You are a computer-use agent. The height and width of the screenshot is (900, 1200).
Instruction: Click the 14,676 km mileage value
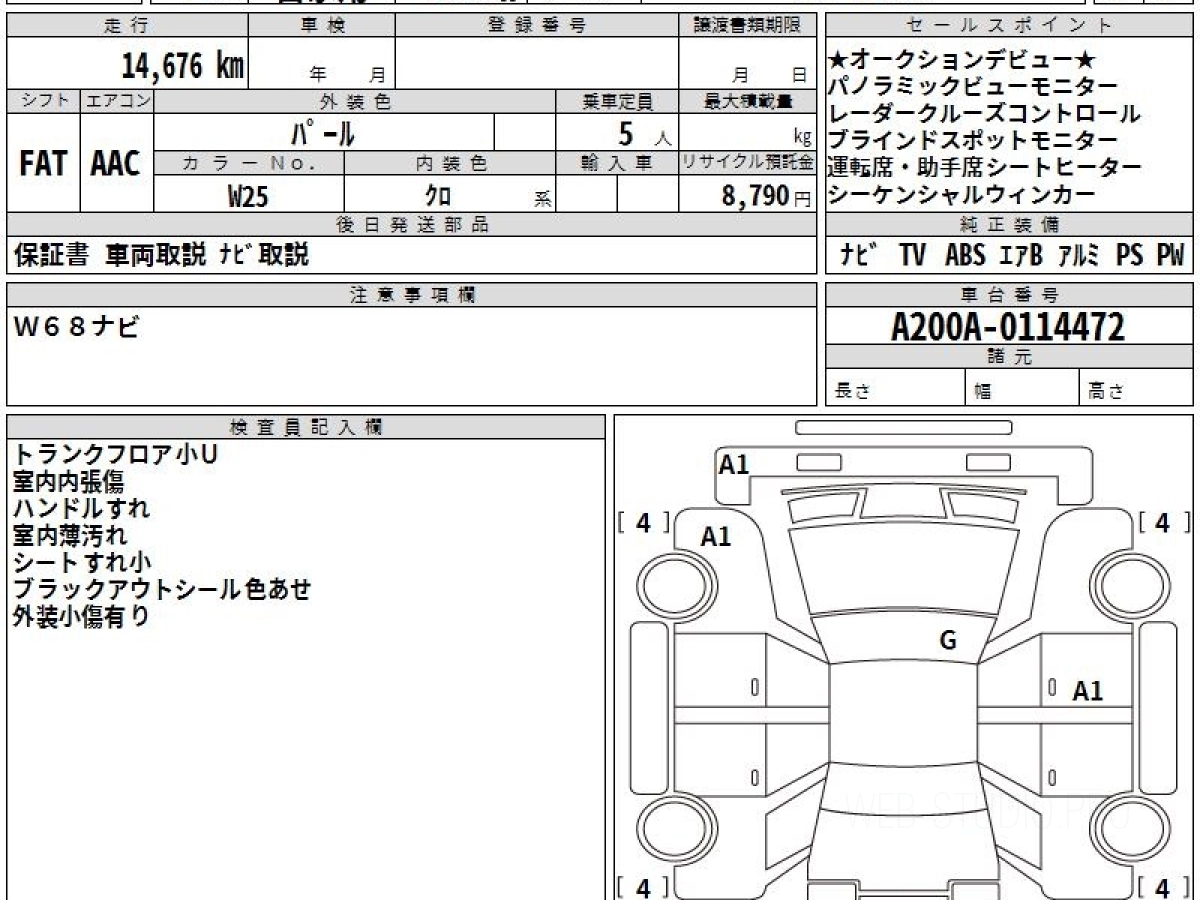click(183, 67)
